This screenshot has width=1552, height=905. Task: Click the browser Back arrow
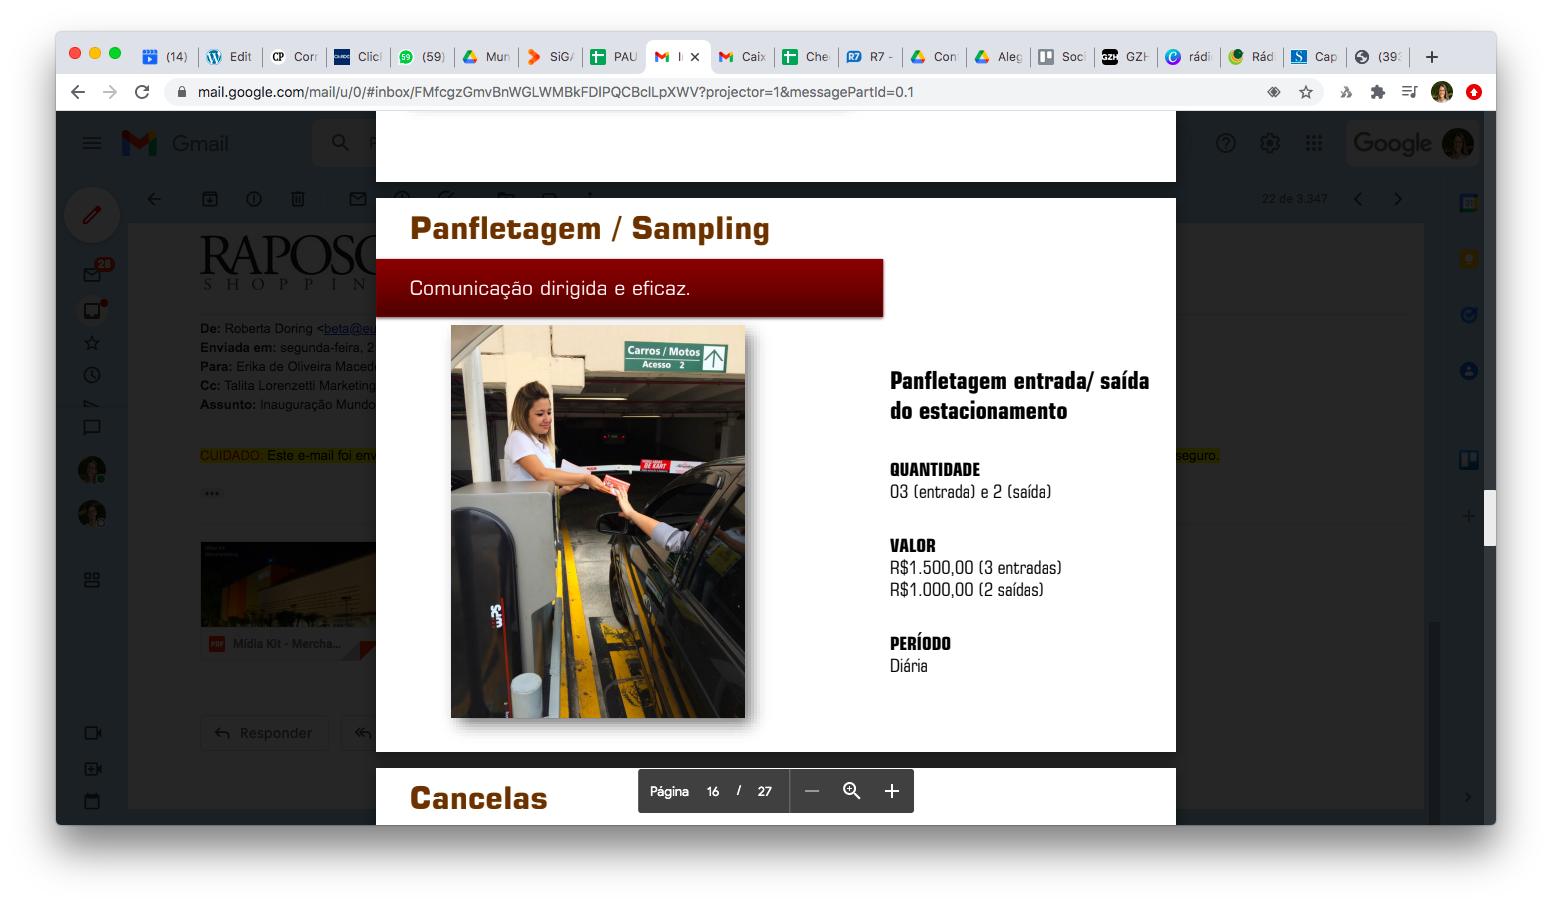(x=78, y=92)
